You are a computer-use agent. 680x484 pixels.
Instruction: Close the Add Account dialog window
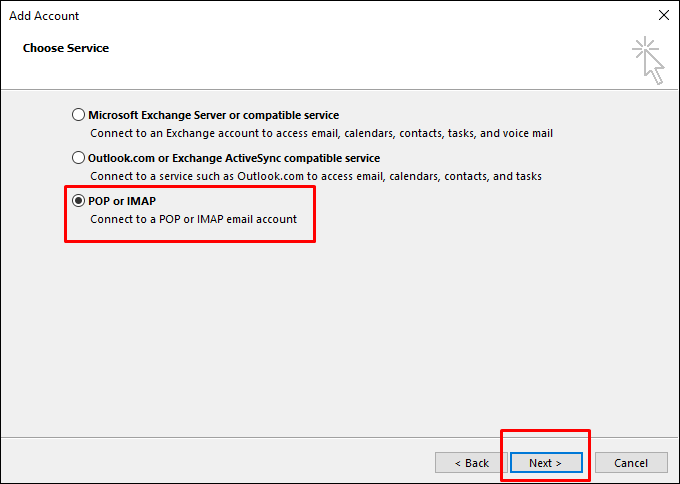coord(663,16)
